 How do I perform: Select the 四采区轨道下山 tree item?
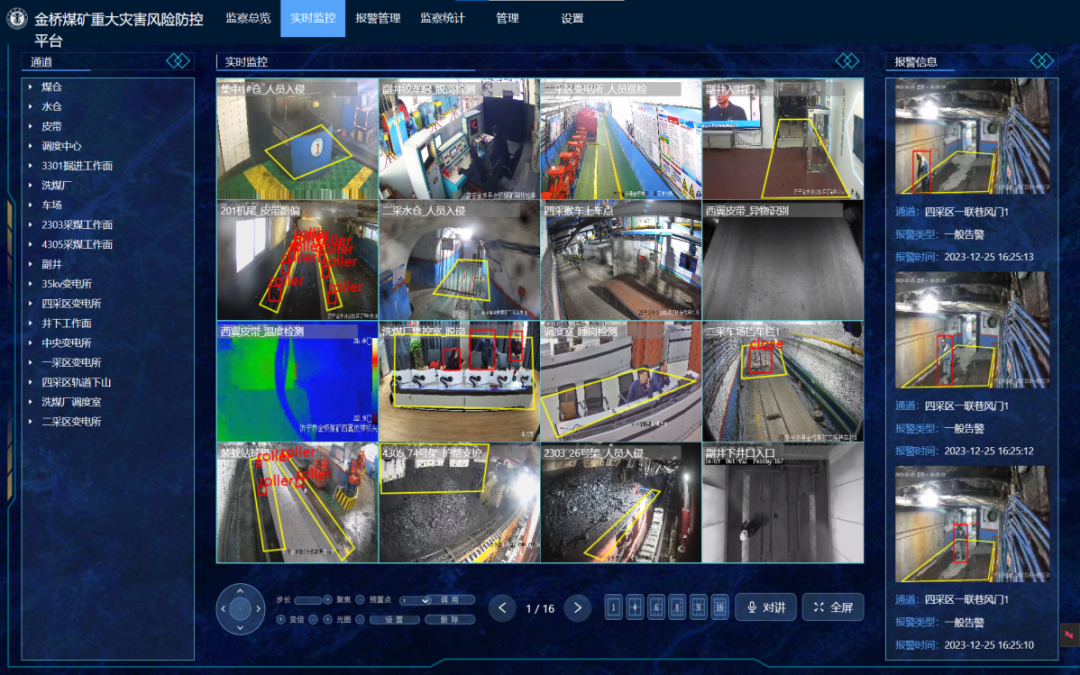point(76,382)
